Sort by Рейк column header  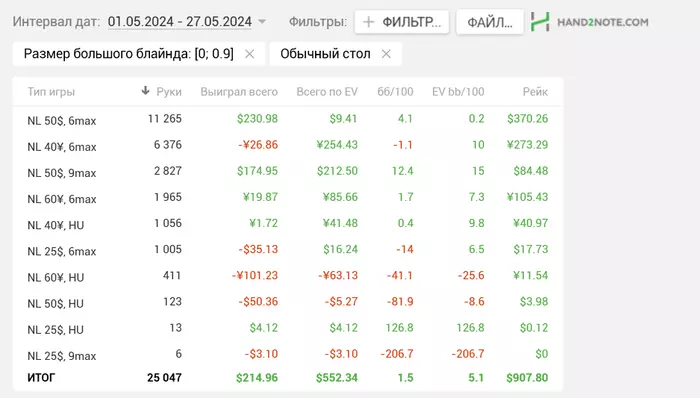(x=535, y=92)
